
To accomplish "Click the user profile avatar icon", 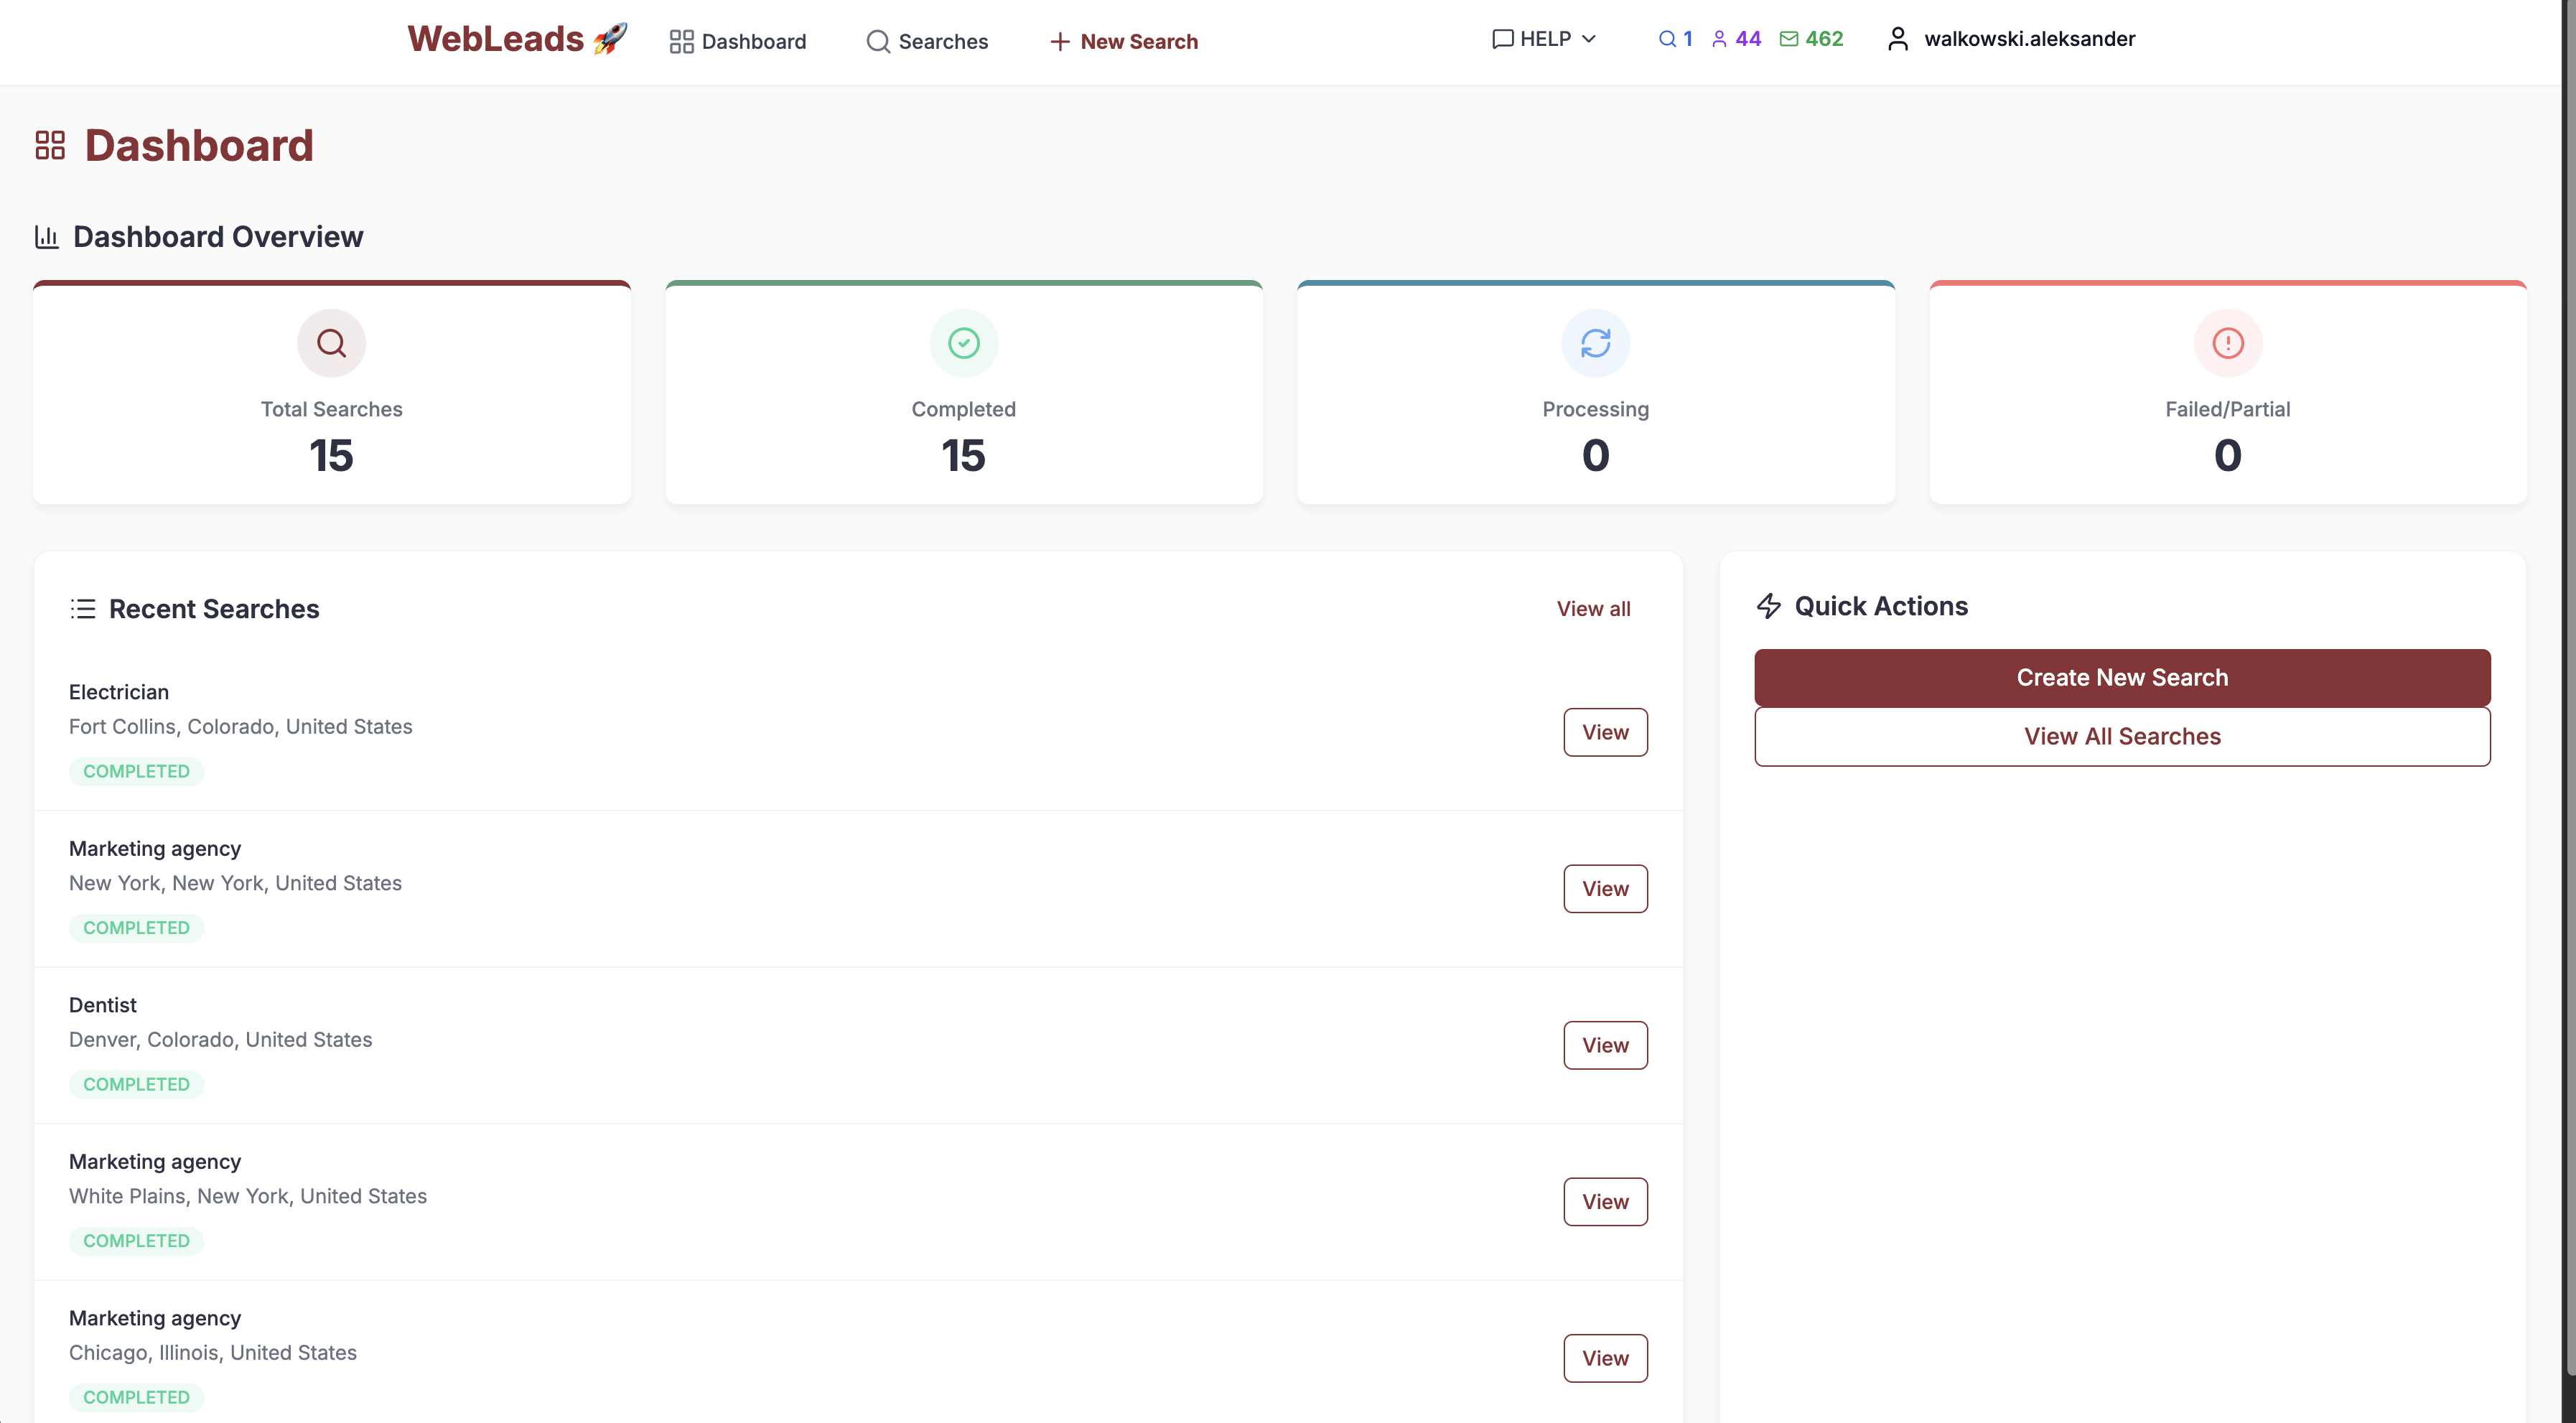I will point(1897,39).
